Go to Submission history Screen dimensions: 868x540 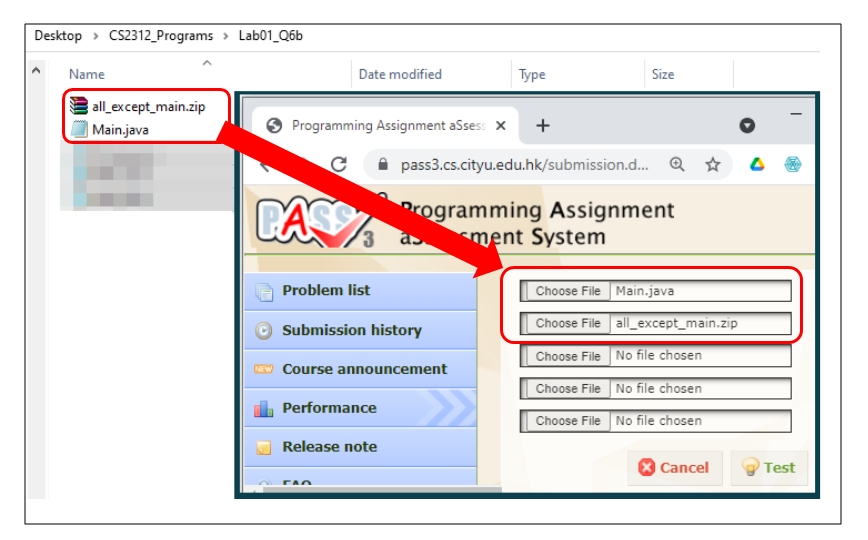[351, 330]
